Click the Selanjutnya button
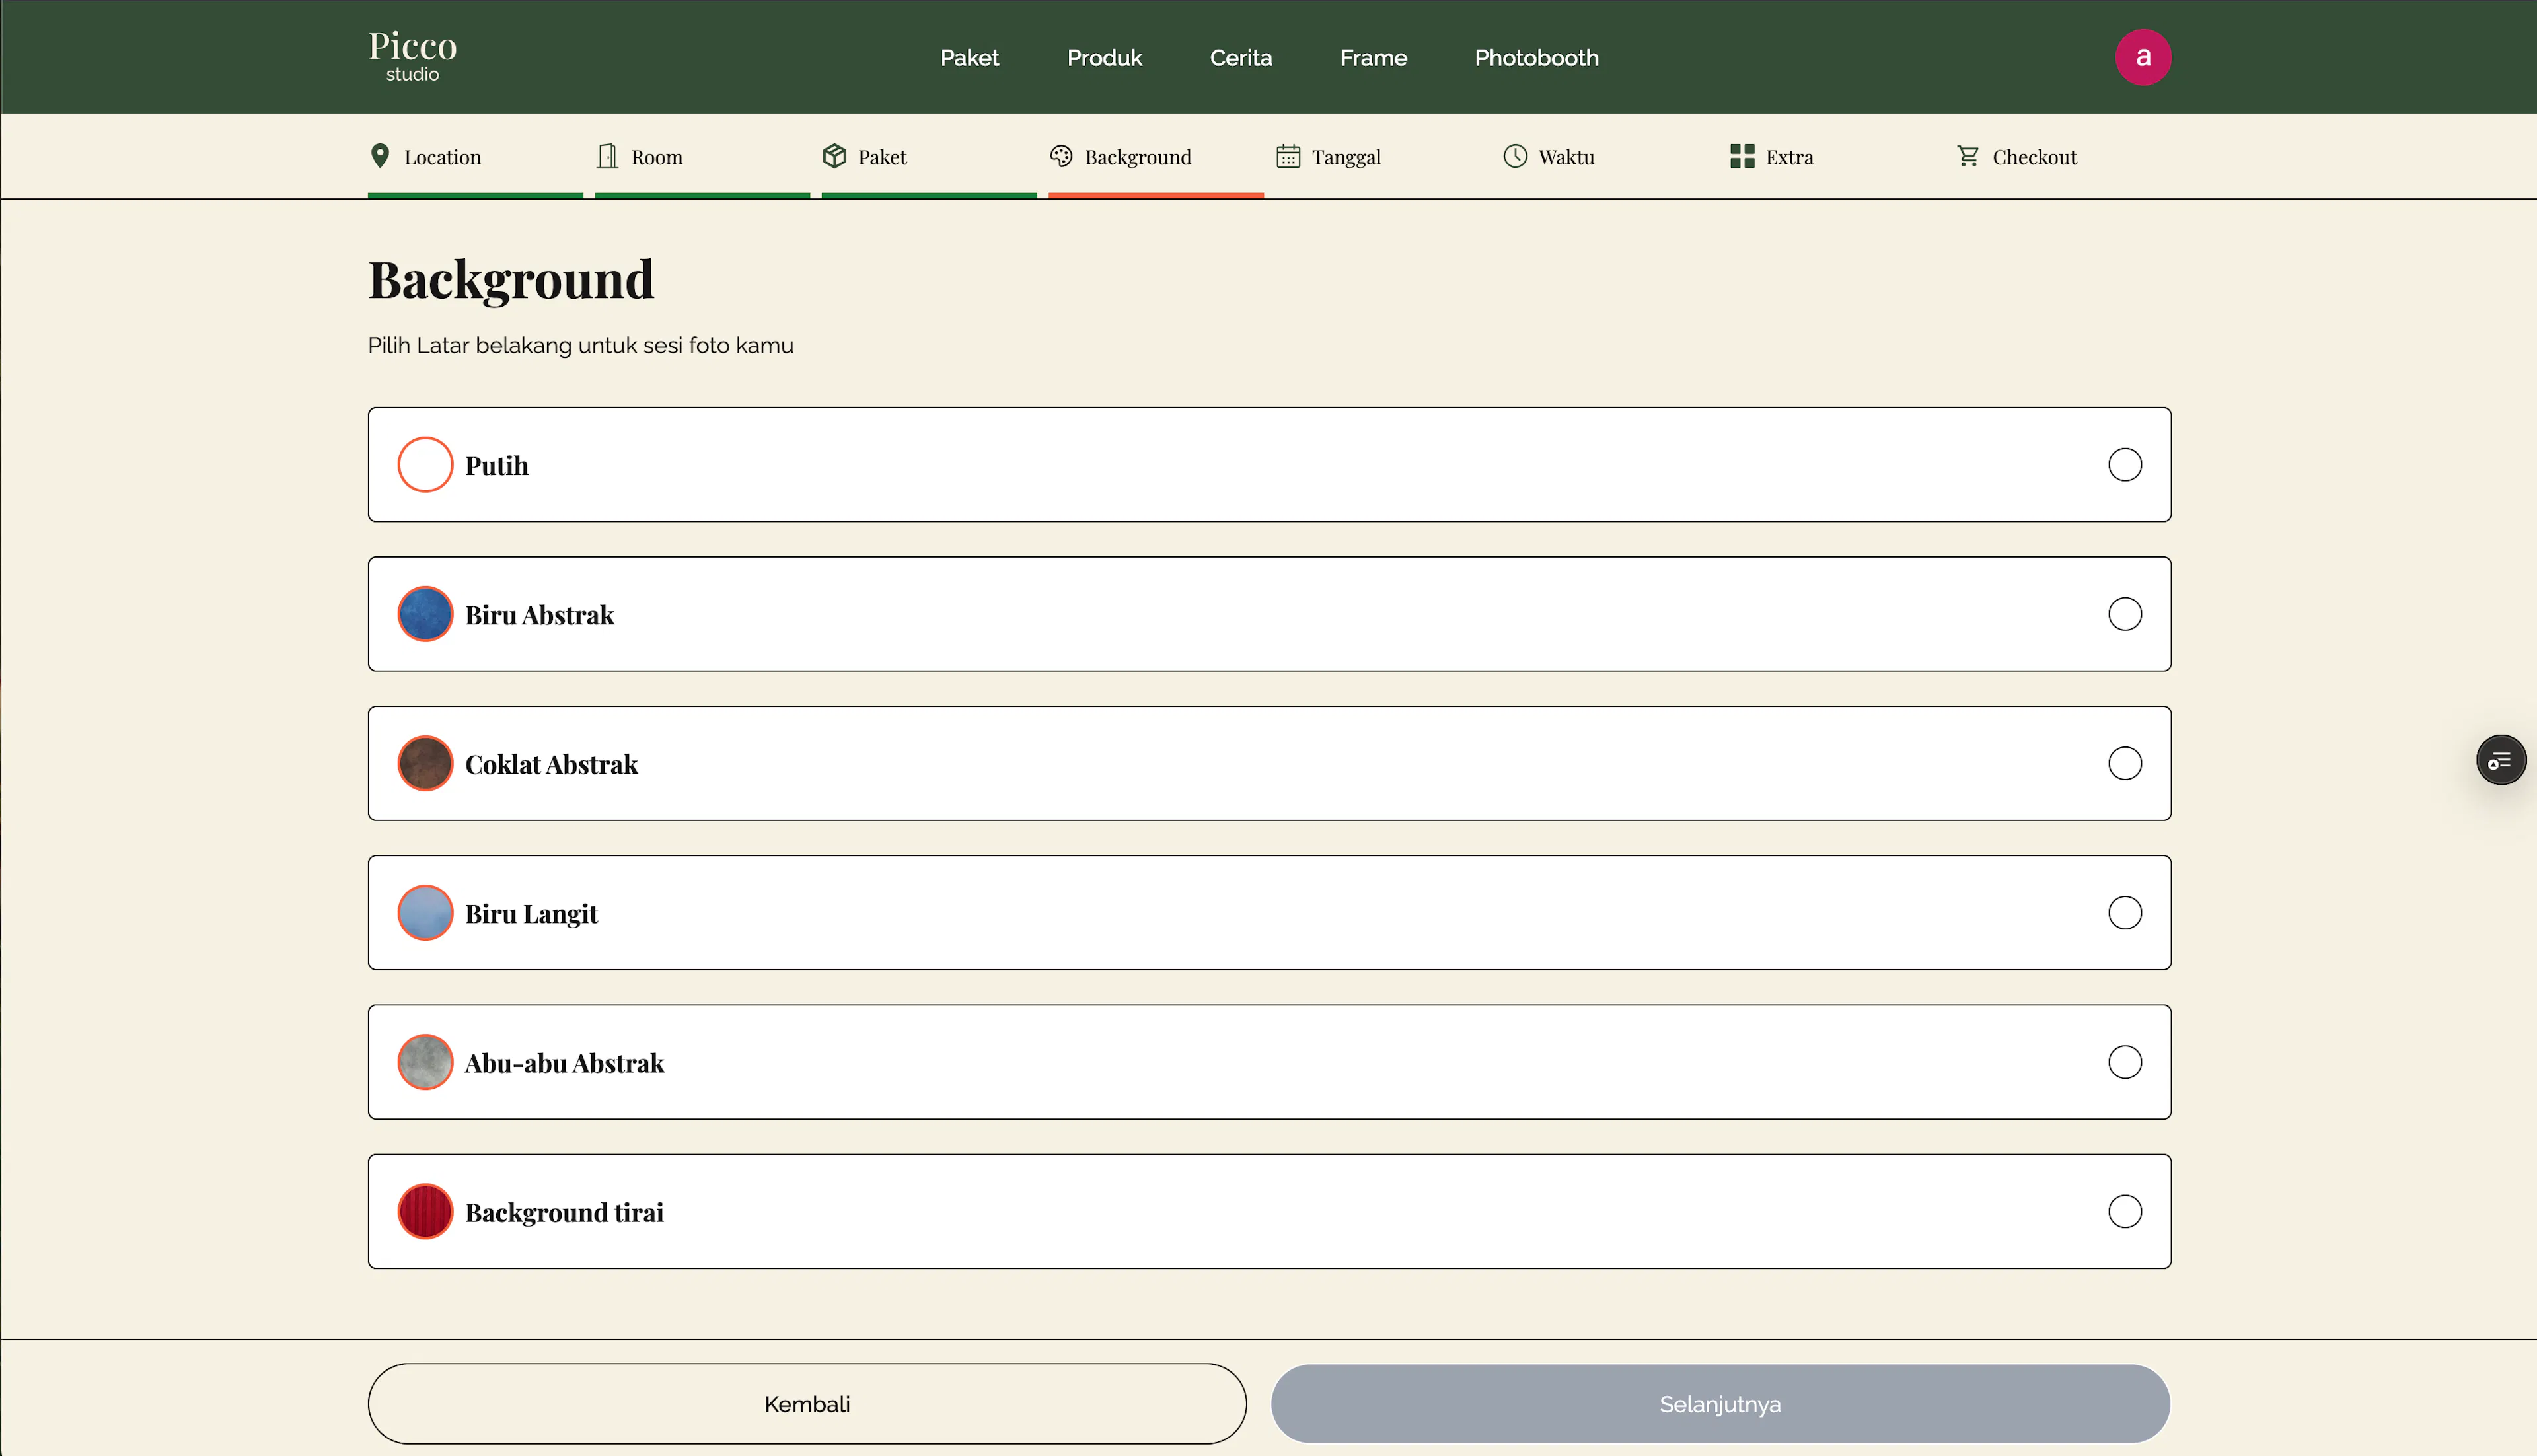The image size is (2537, 1456). click(1720, 1404)
